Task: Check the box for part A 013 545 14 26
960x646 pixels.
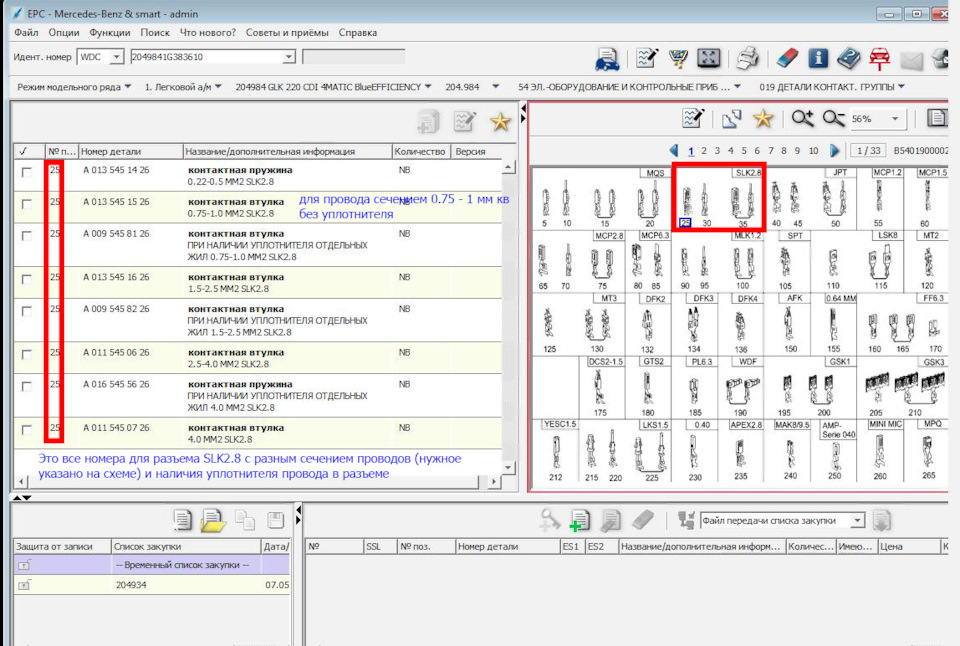Action: pyautogui.click(x=26, y=172)
